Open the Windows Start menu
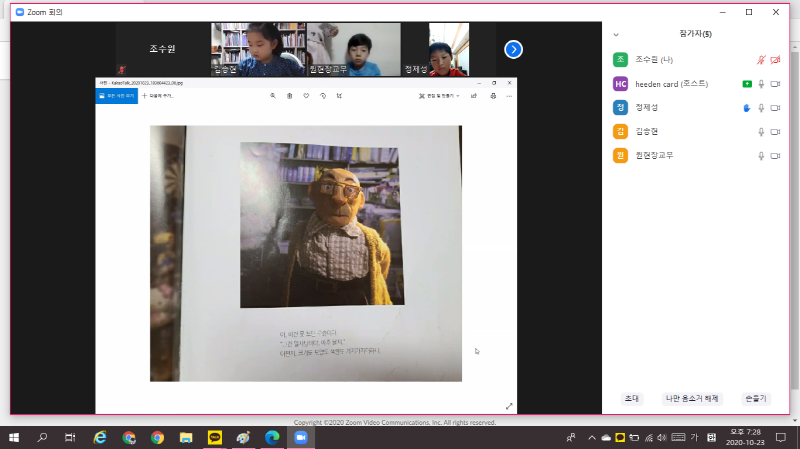The image size is (800, 449). pyautogui.click(x=14, y=438)
